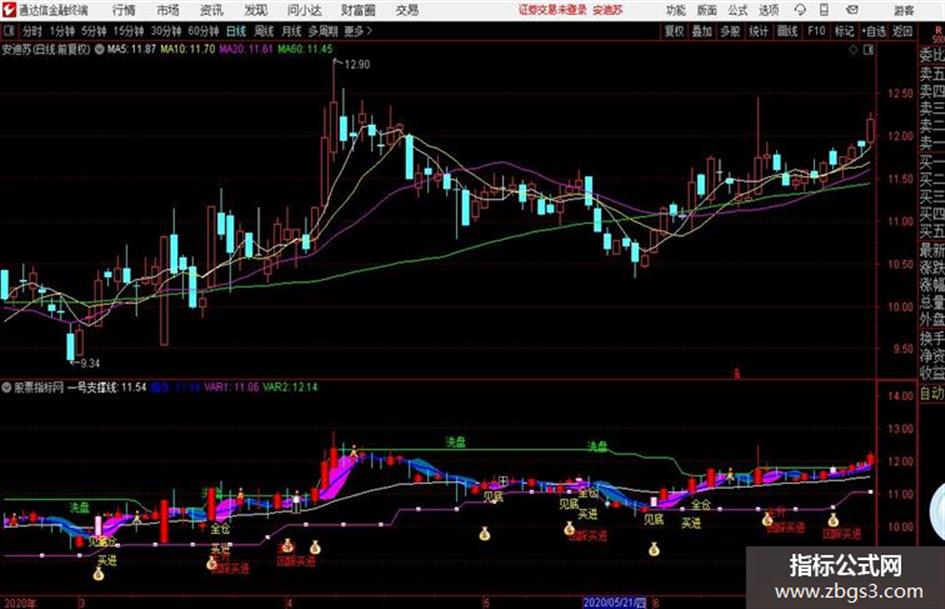Click the 标记 mark button

coord(844,31)
